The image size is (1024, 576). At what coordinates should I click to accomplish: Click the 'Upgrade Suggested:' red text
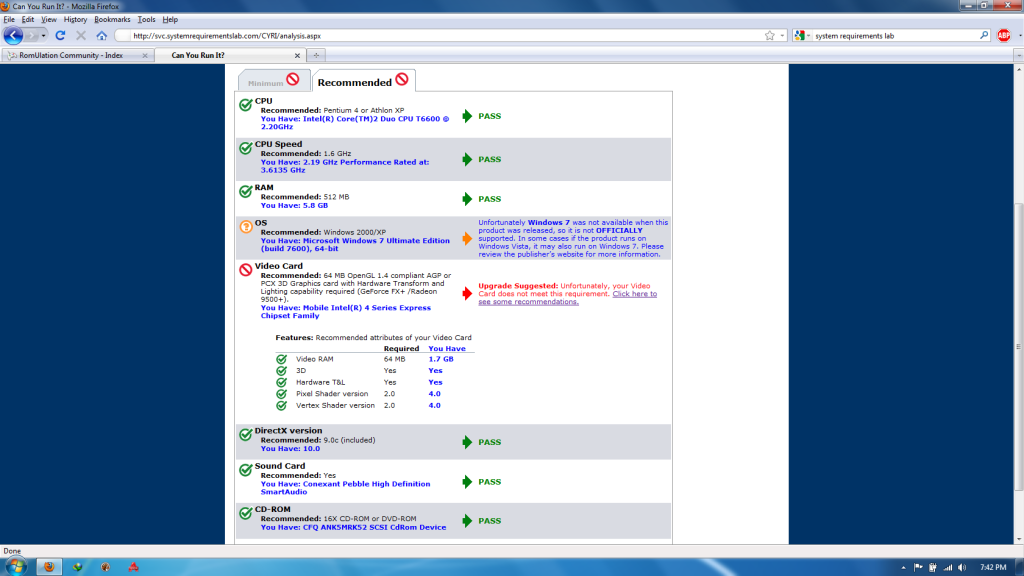(518, 286)
